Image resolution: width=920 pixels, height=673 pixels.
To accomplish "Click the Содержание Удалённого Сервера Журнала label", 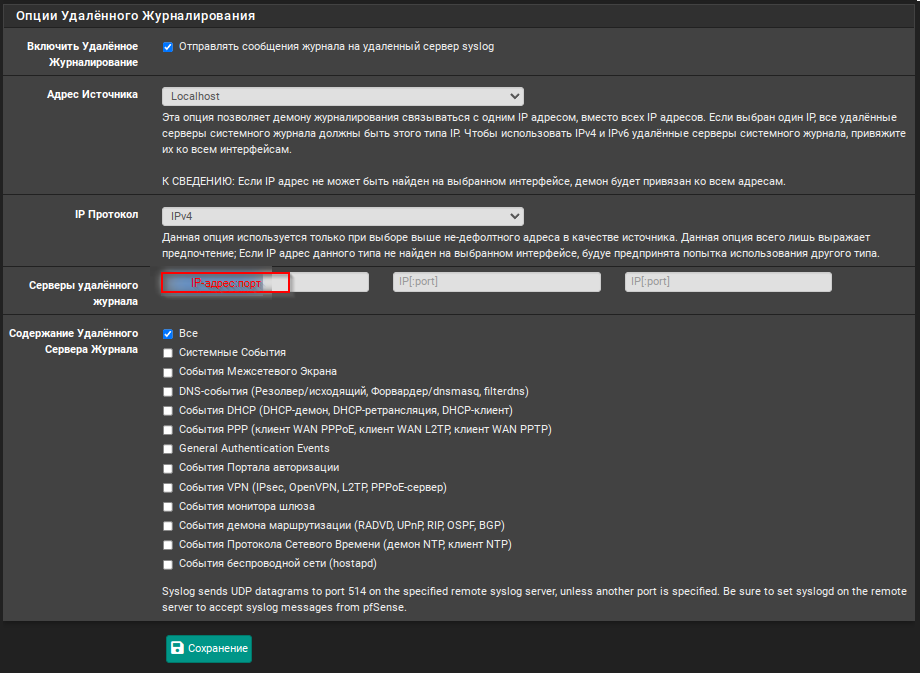I will (73, 341).
